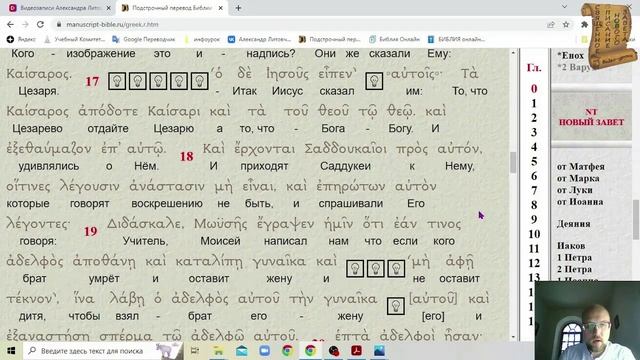Image resolution: width=640 pixels, height=360 pixels.
Task: Click the main text scrollbar thumb
Action: point(513,162)
